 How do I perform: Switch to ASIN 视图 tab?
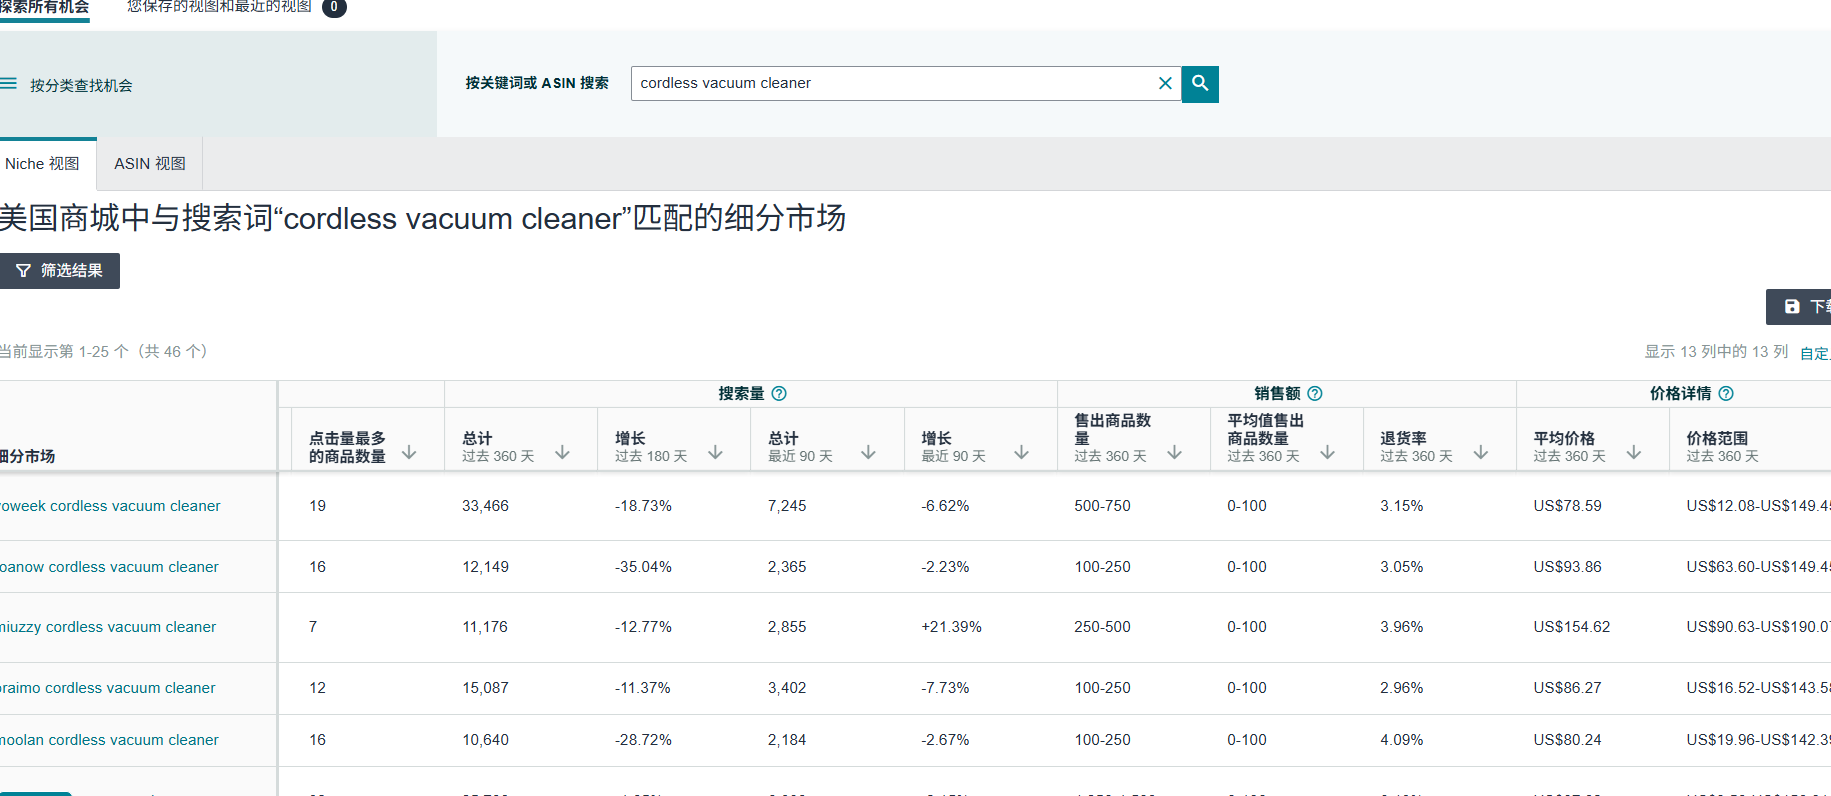pyautogui.click(x=149, y=164)
